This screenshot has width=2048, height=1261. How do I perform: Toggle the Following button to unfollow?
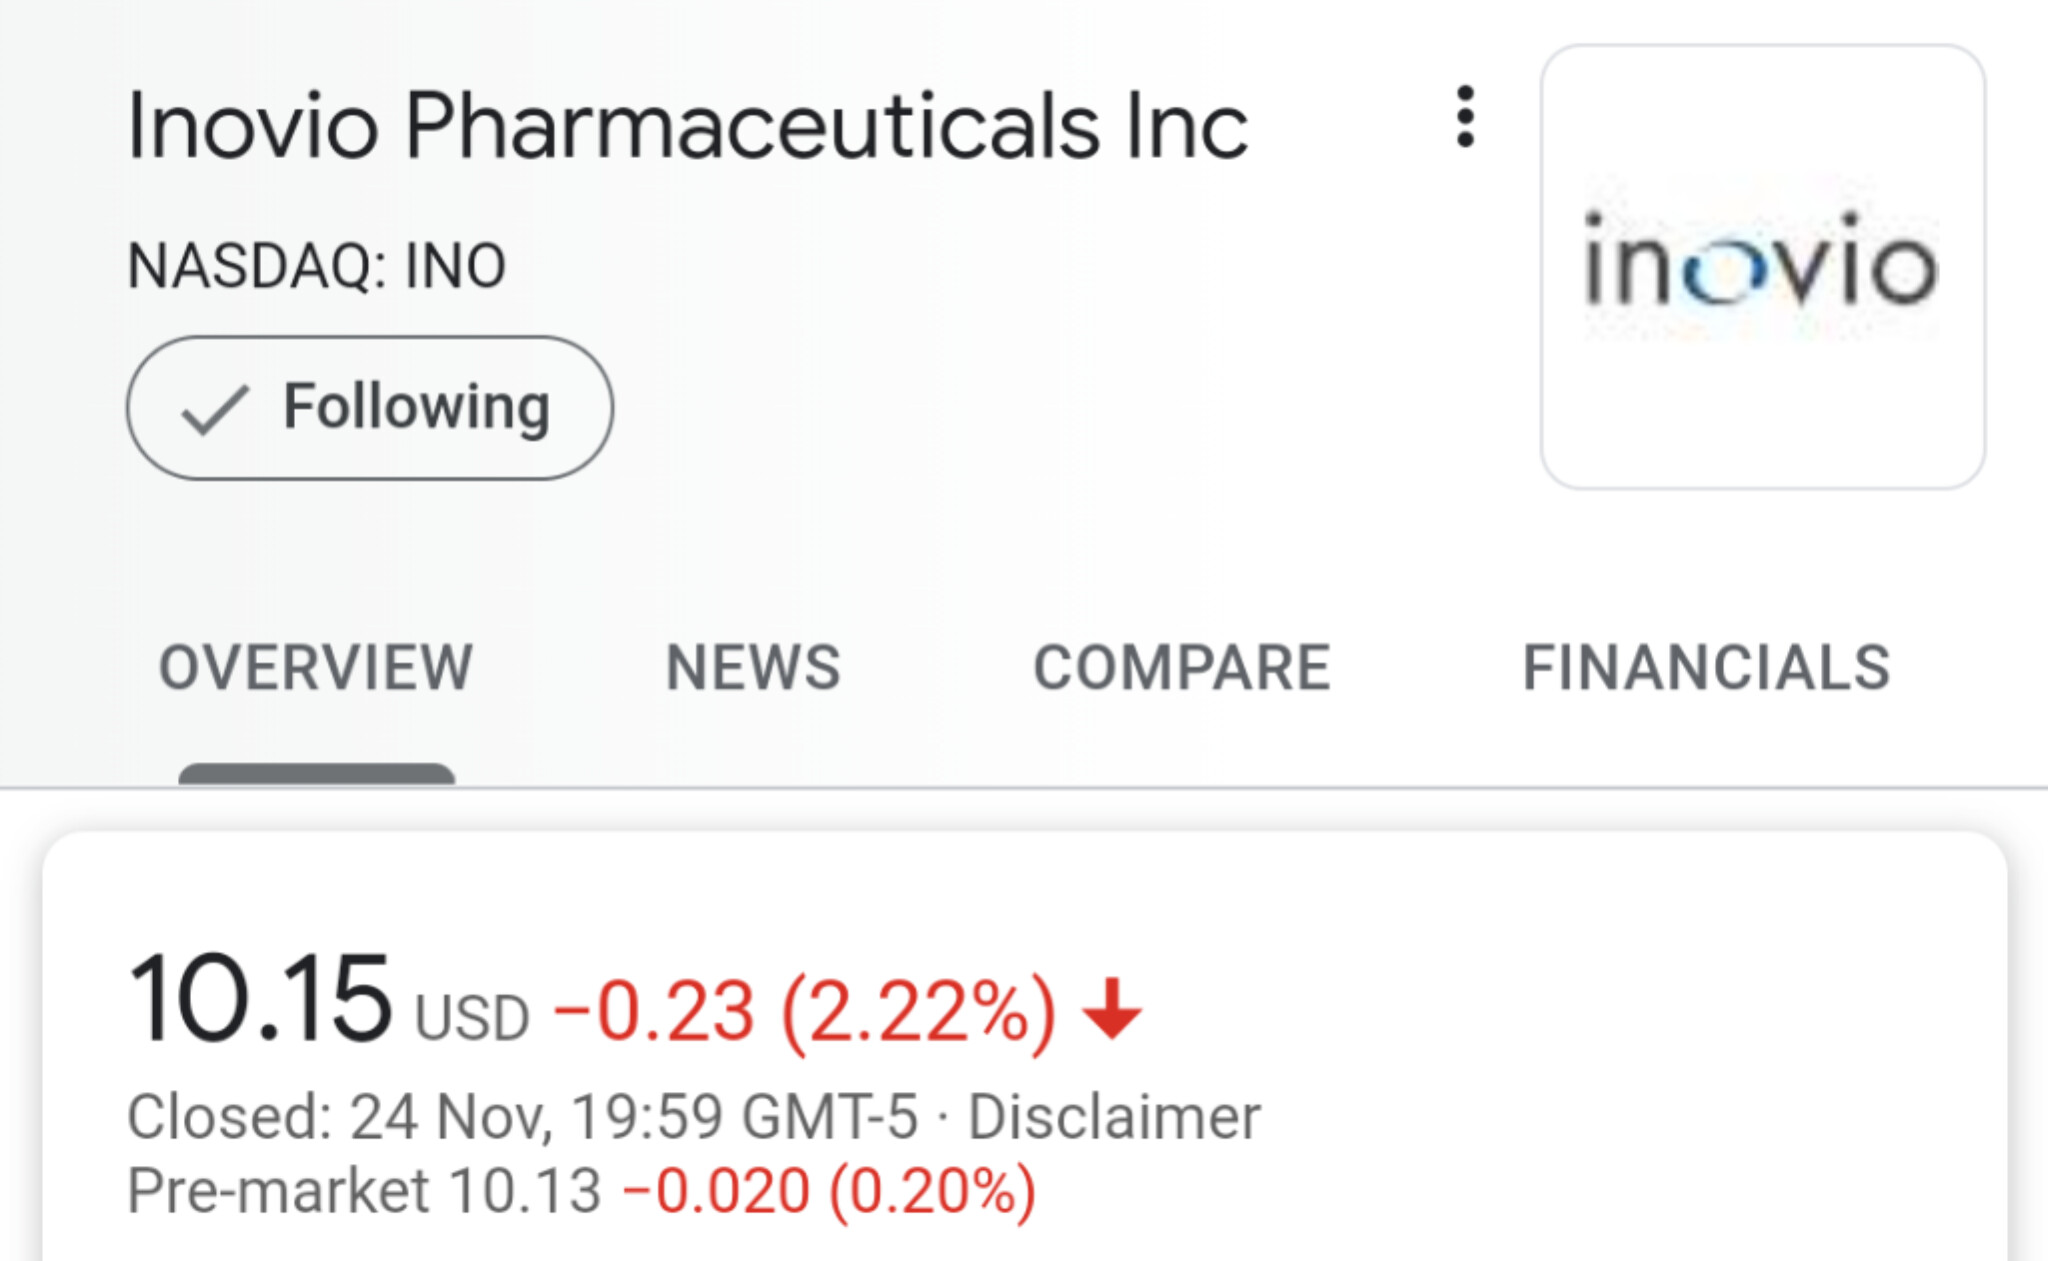pyautogui.click(x=370, y=408)
